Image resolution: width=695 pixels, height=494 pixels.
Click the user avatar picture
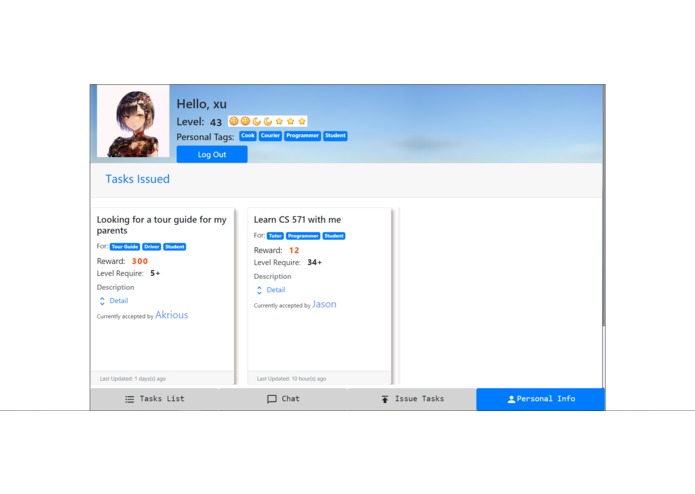click(133, 121)
